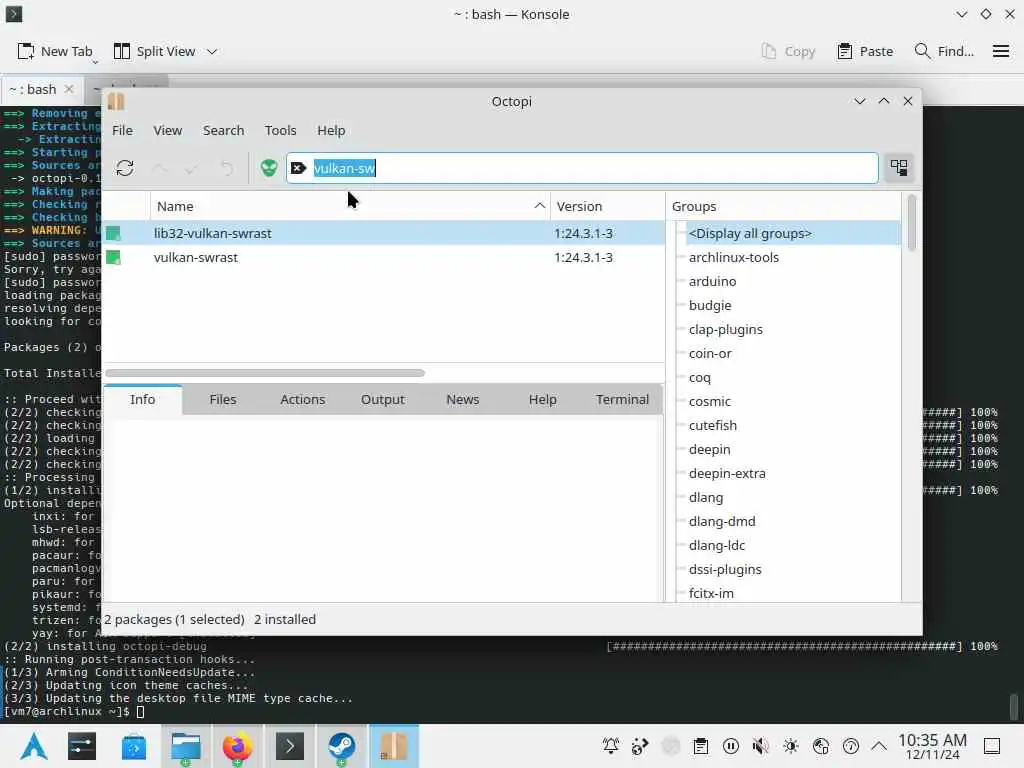Select the deepin-extra group
This screenshot has height=768, width=1024.
point(727,473)
